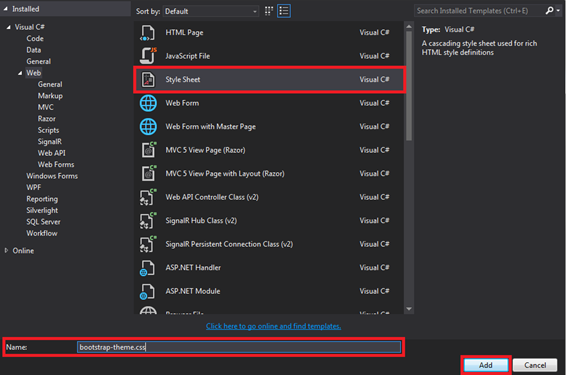Choose the ASP.NET Module icon
Screen dimensions: 566x375
(x=147, y=291)
